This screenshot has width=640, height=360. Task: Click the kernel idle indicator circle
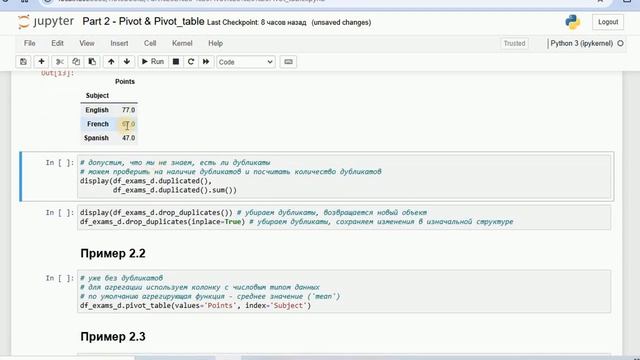[620, 43]
